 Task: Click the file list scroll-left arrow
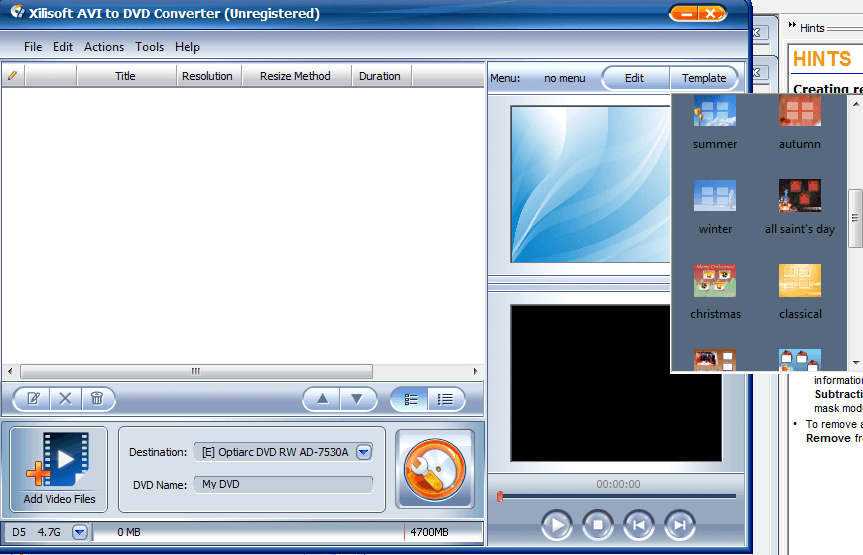pyautogui.click(x=10, y=371)
